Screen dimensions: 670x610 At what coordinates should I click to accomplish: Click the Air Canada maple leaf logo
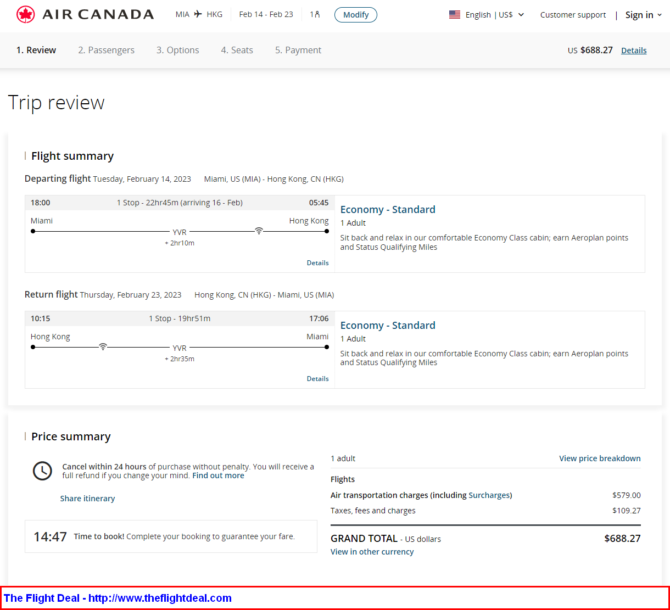point(25,15)
